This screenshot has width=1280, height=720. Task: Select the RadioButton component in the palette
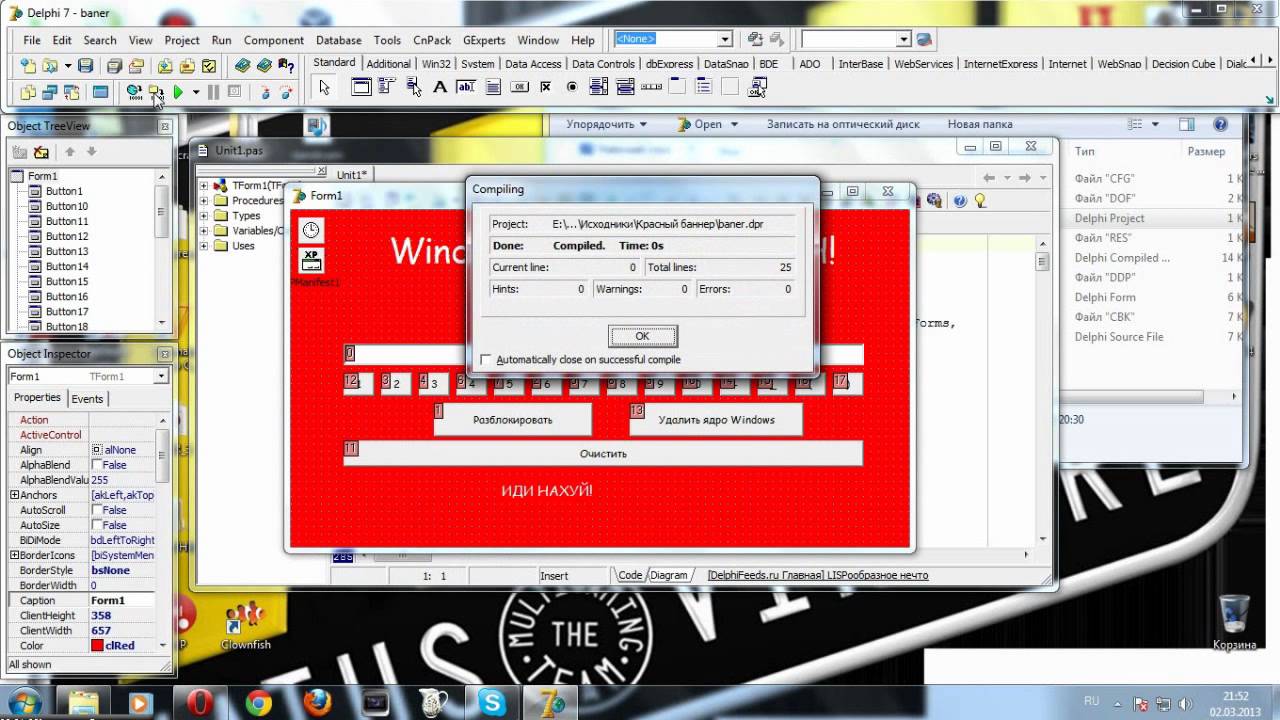(572, 87)
